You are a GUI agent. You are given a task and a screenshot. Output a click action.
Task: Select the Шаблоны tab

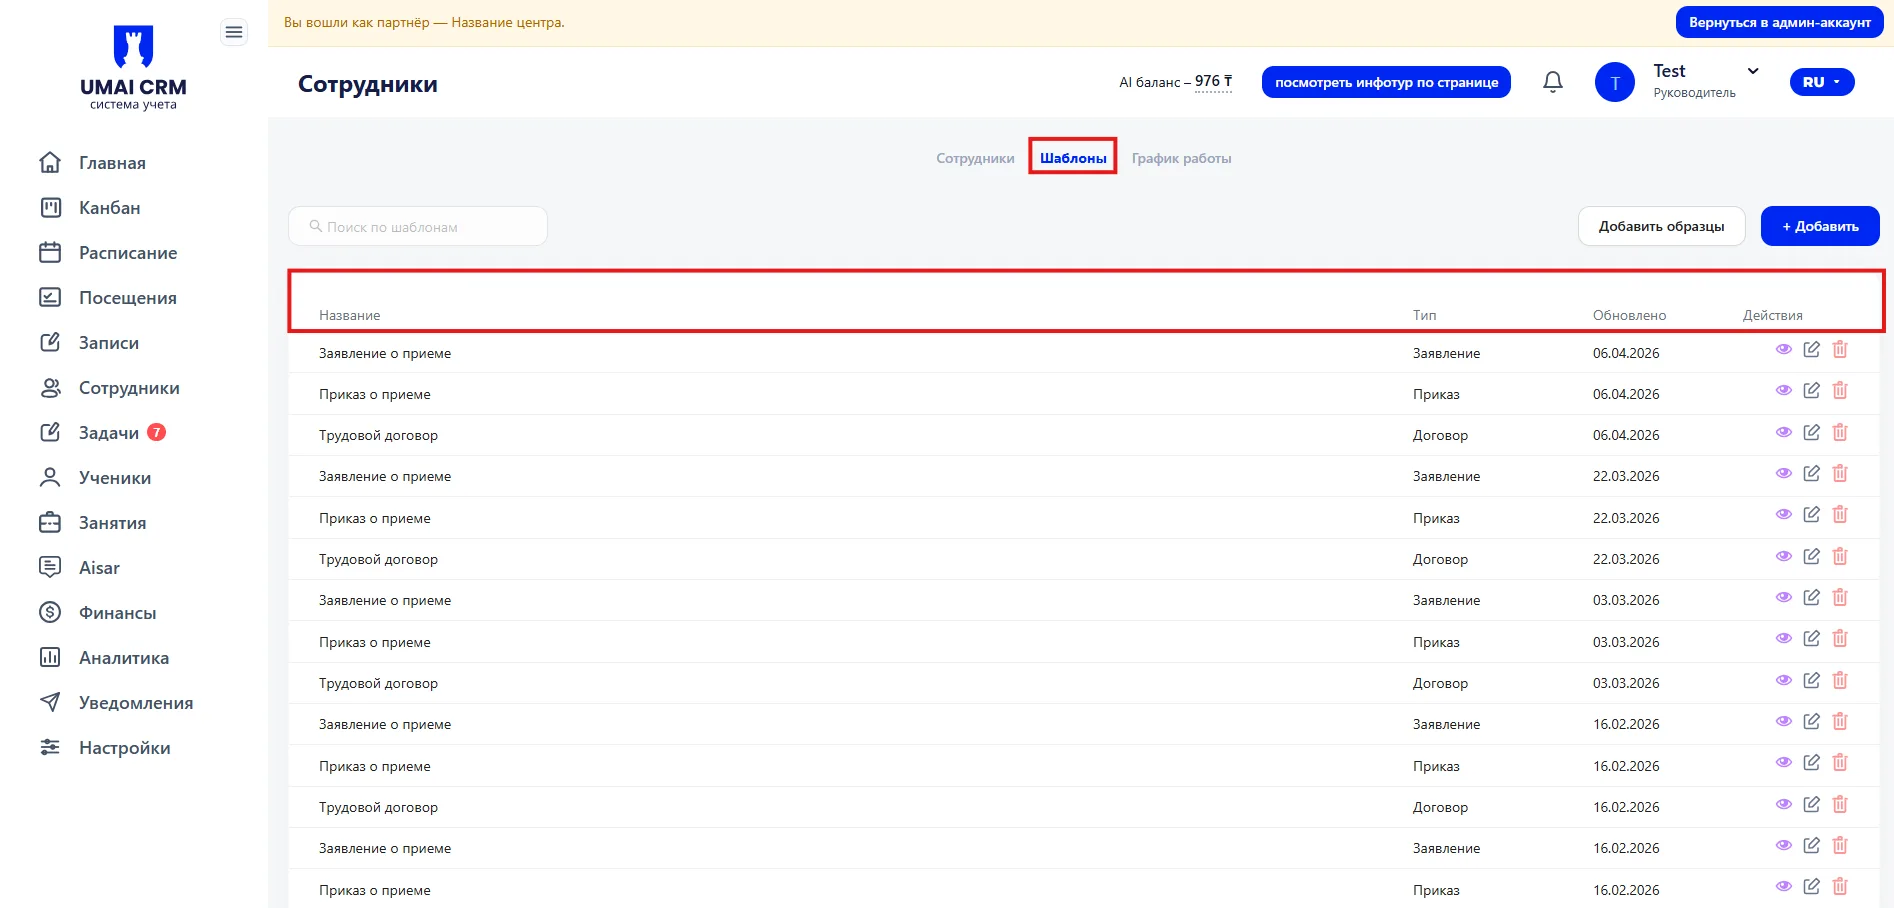click(1073, 158)
